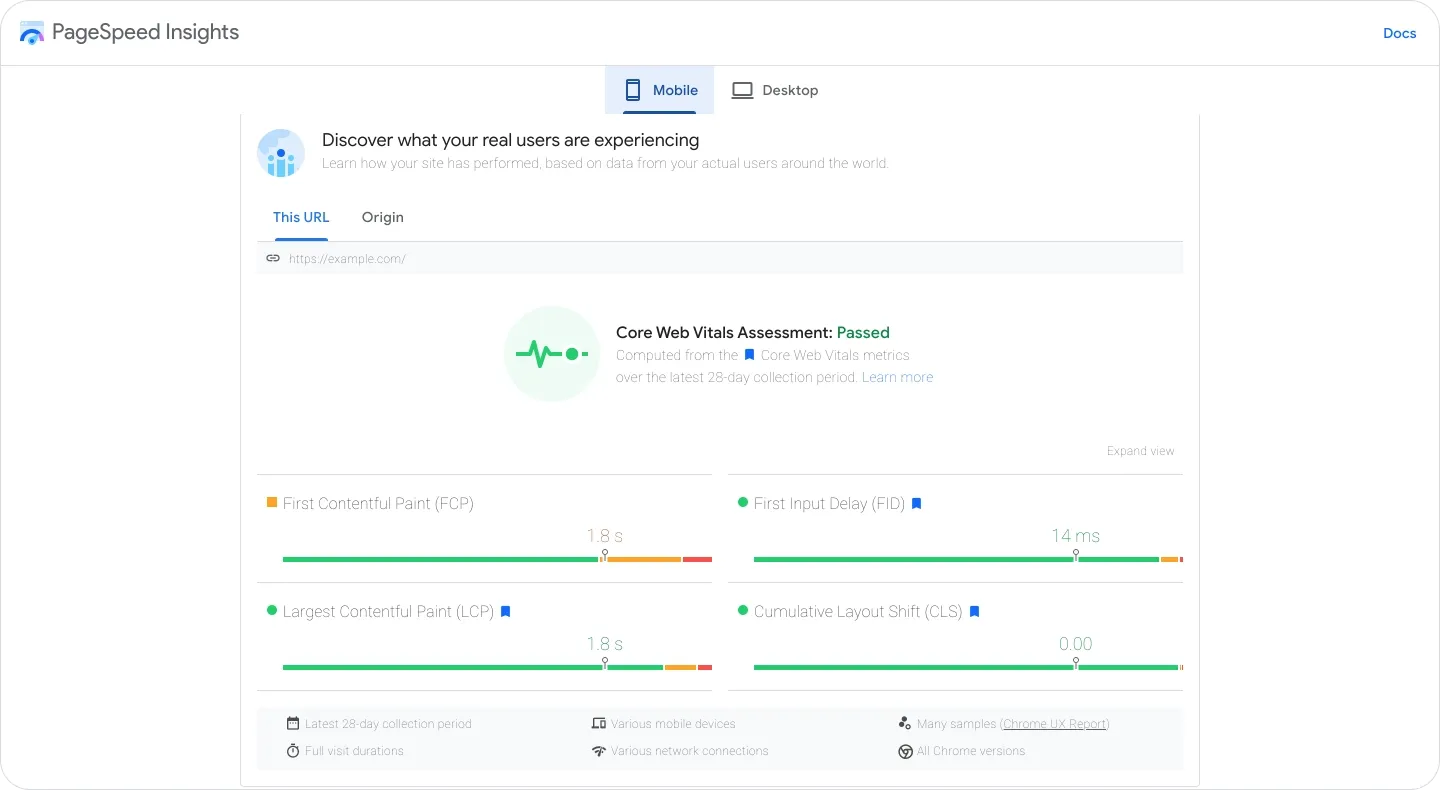Select the This URL tab
This screenshot has height=790, width=1440.
pos(301,217)
